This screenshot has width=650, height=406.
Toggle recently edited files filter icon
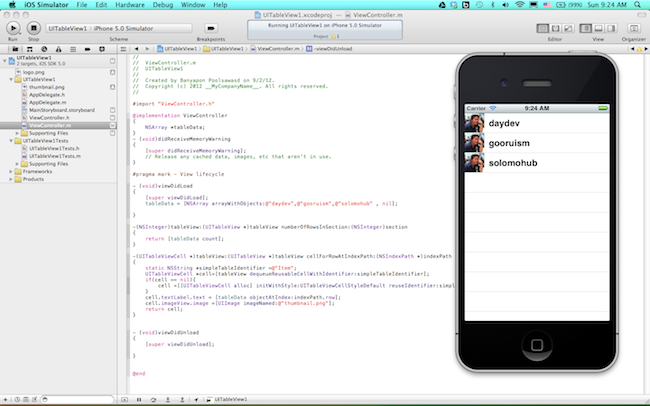tap(17, 399)
